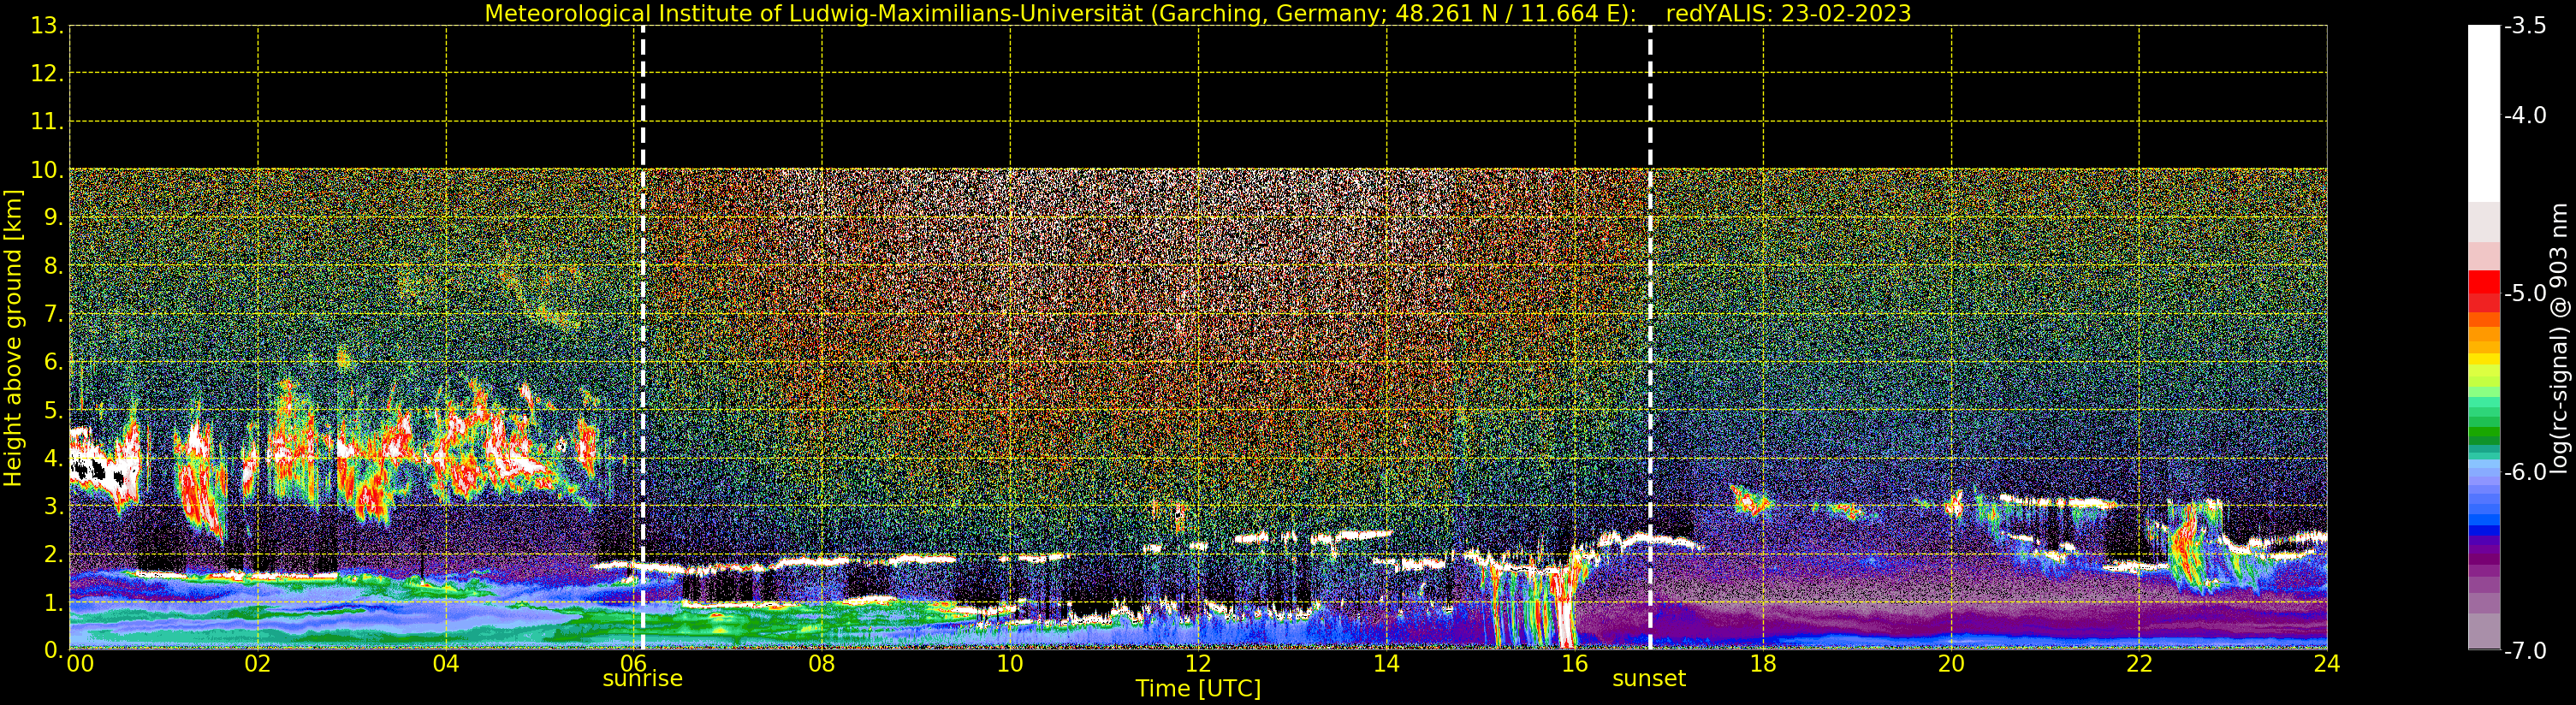Click the '24' tick on the time axis

coord(2326,663)
